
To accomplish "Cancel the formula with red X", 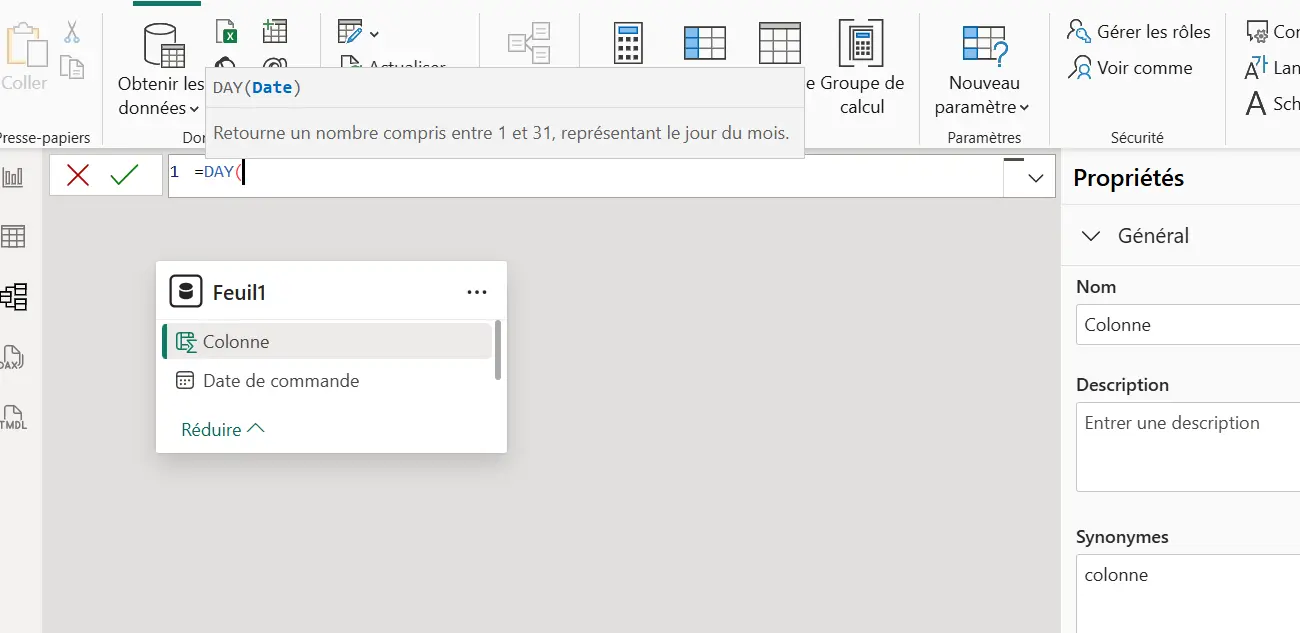I will [78, 176].
